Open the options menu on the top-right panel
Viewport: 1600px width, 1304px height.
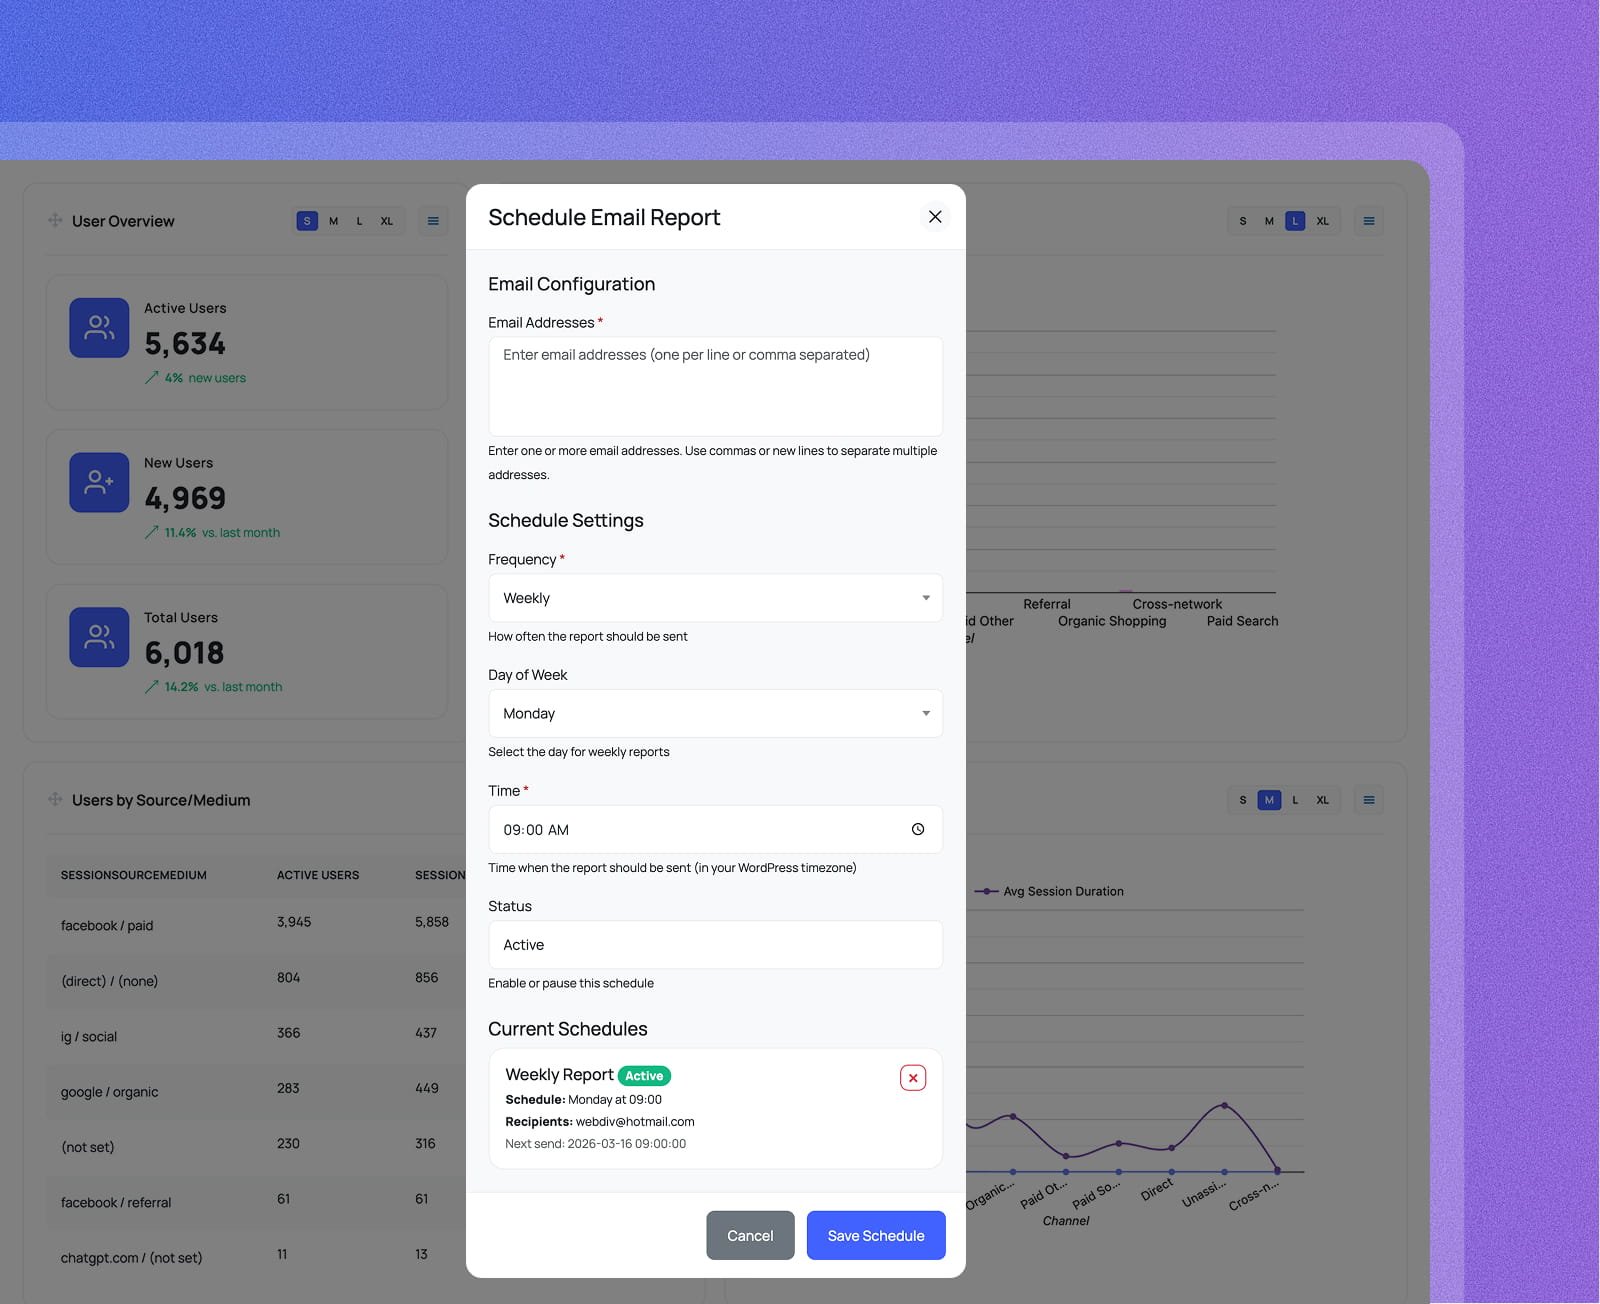[x=1368, y=221]
